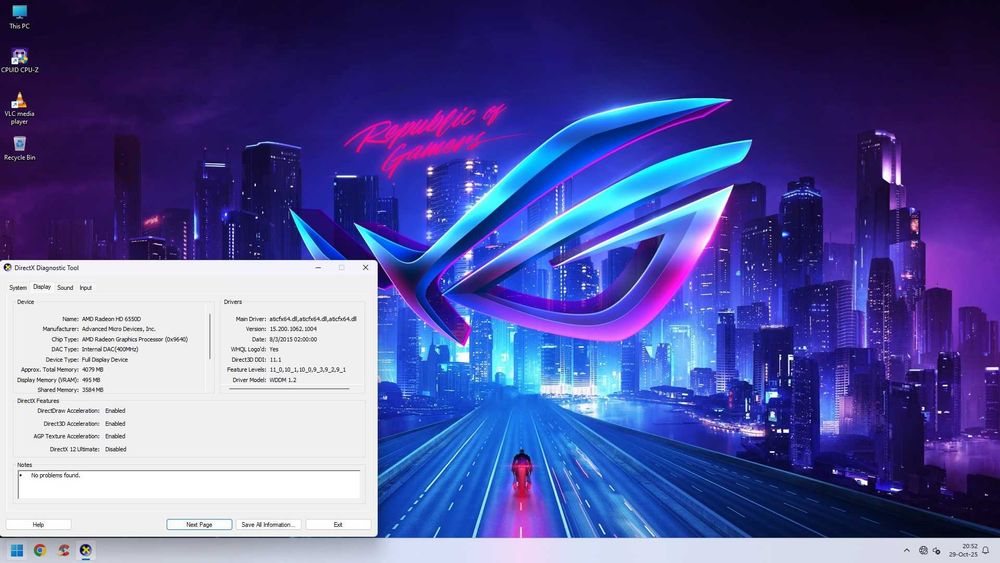The image size is (1000, 563).
Task: Open the Windows Start menu
Action: tap(17, 550)
